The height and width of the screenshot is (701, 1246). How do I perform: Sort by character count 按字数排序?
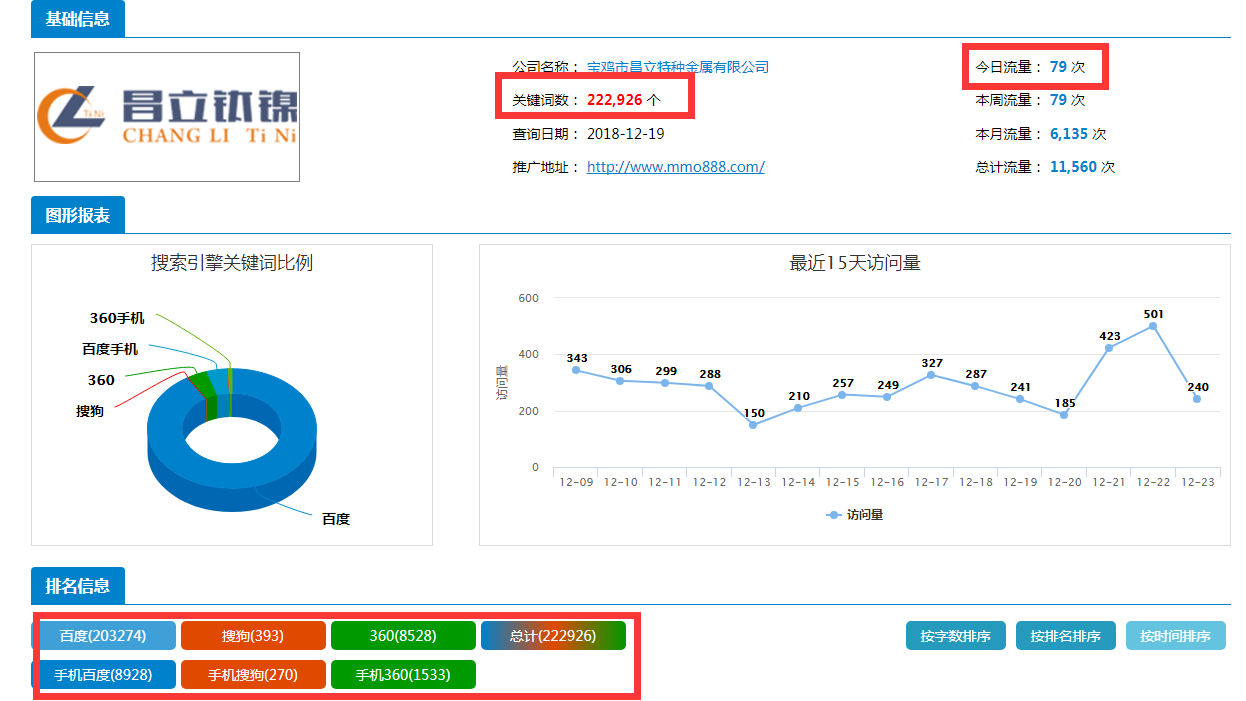point(956,636)
